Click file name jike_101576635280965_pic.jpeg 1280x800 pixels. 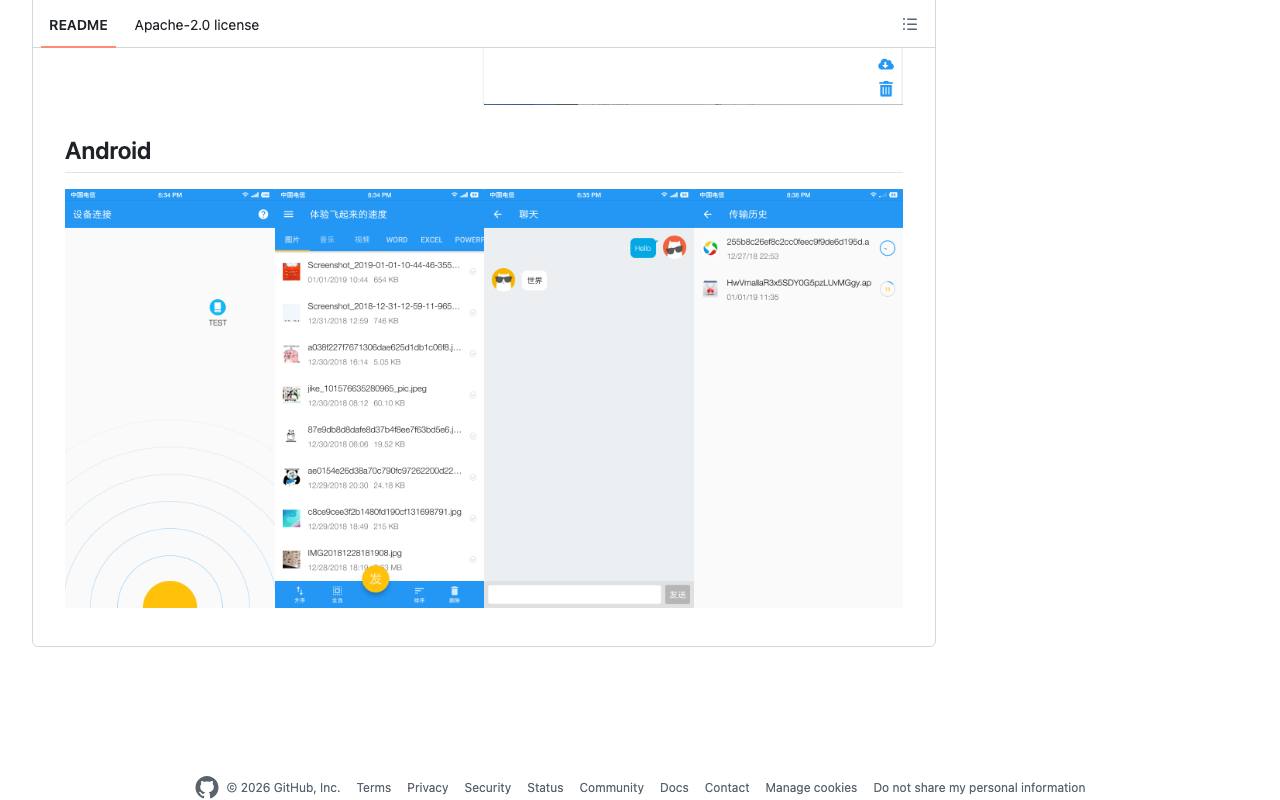(367, 388)
